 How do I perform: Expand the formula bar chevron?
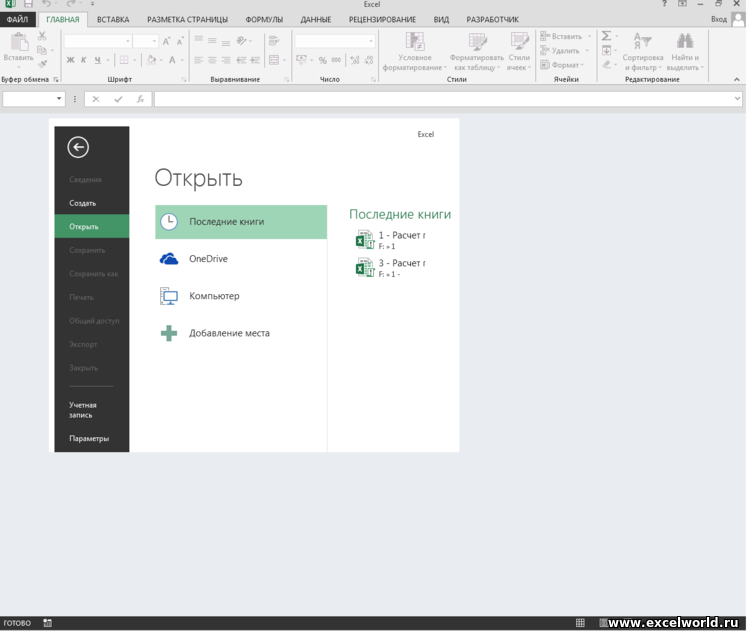point(737,99)
